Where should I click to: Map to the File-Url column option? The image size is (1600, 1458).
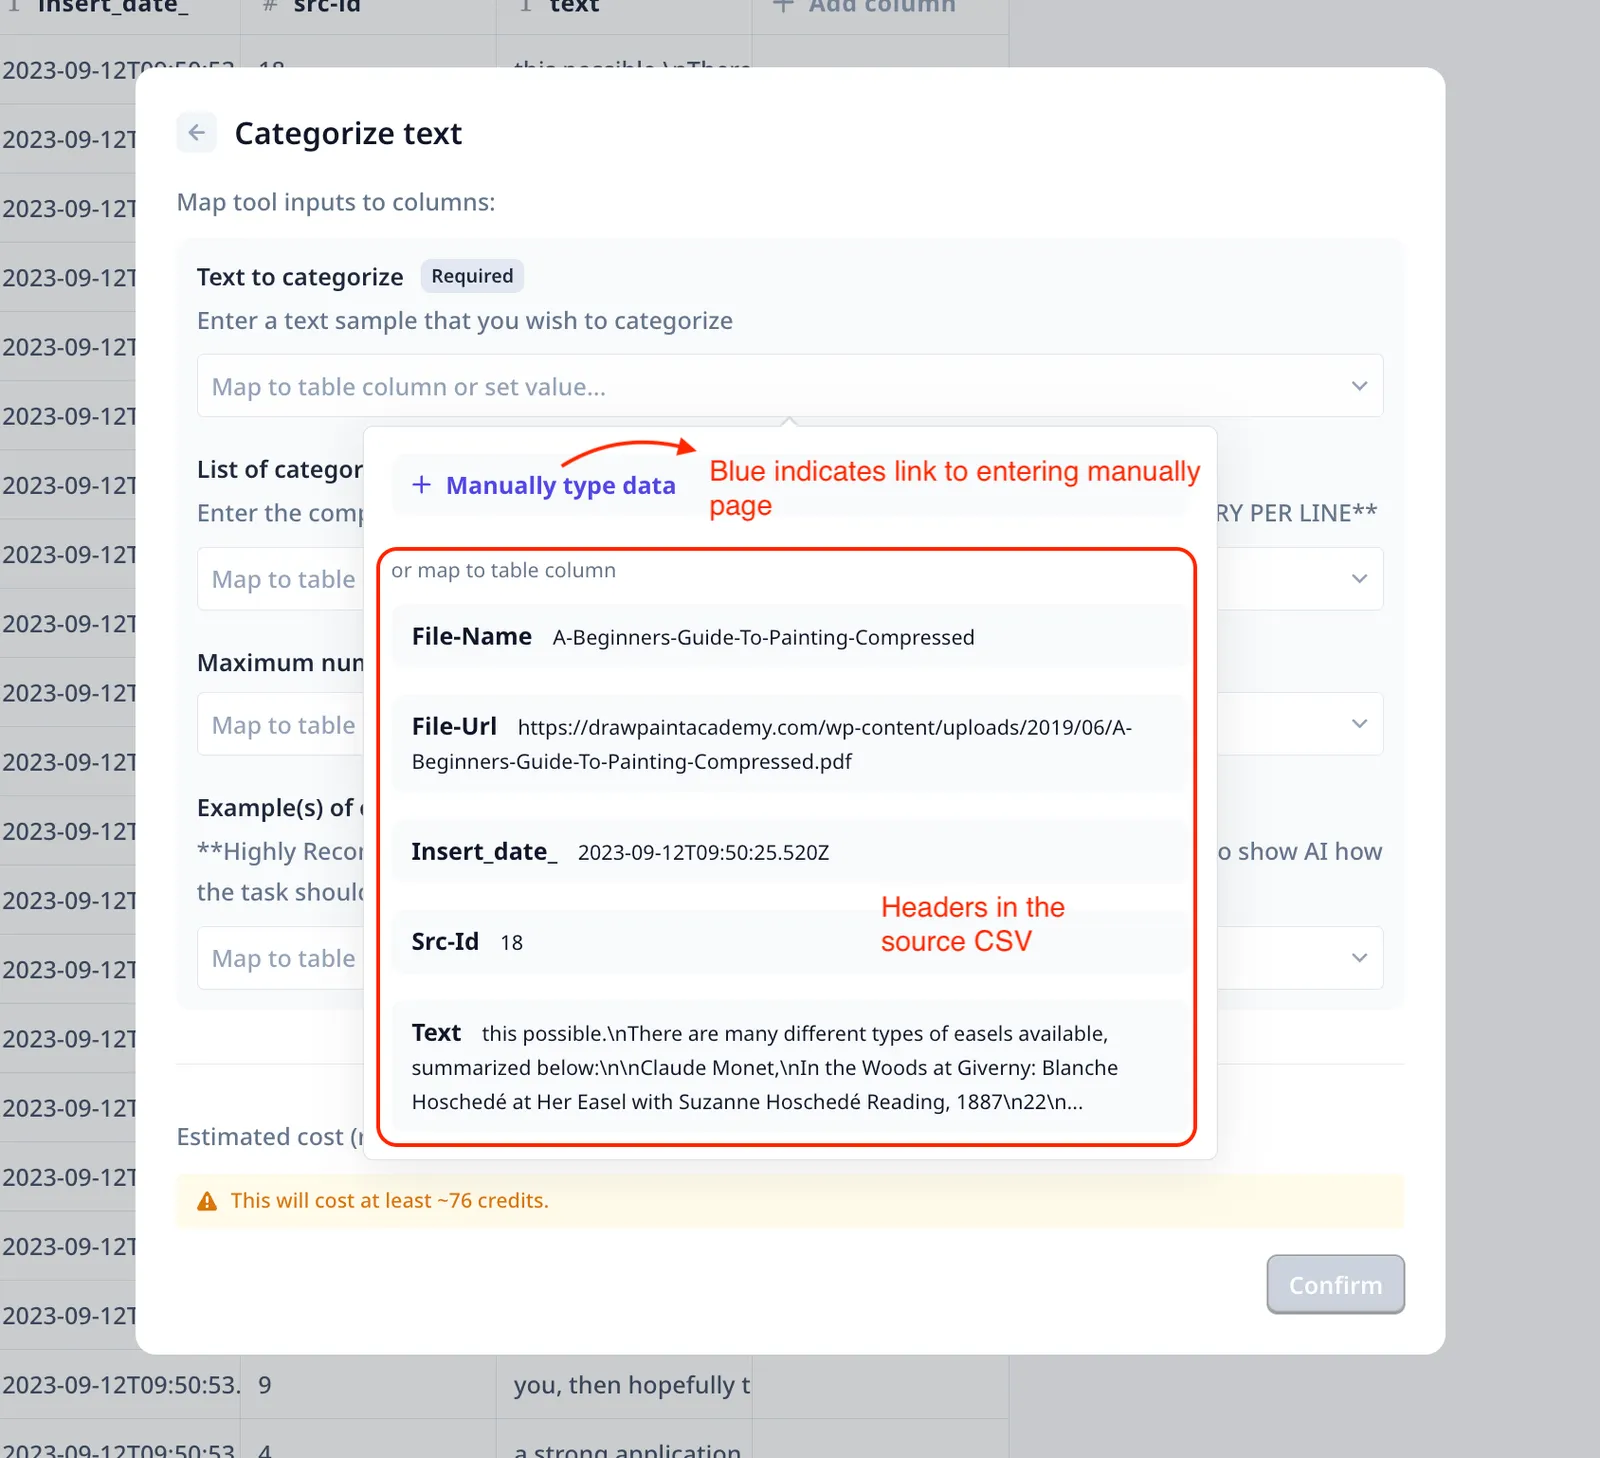click(x=790, y=744)
